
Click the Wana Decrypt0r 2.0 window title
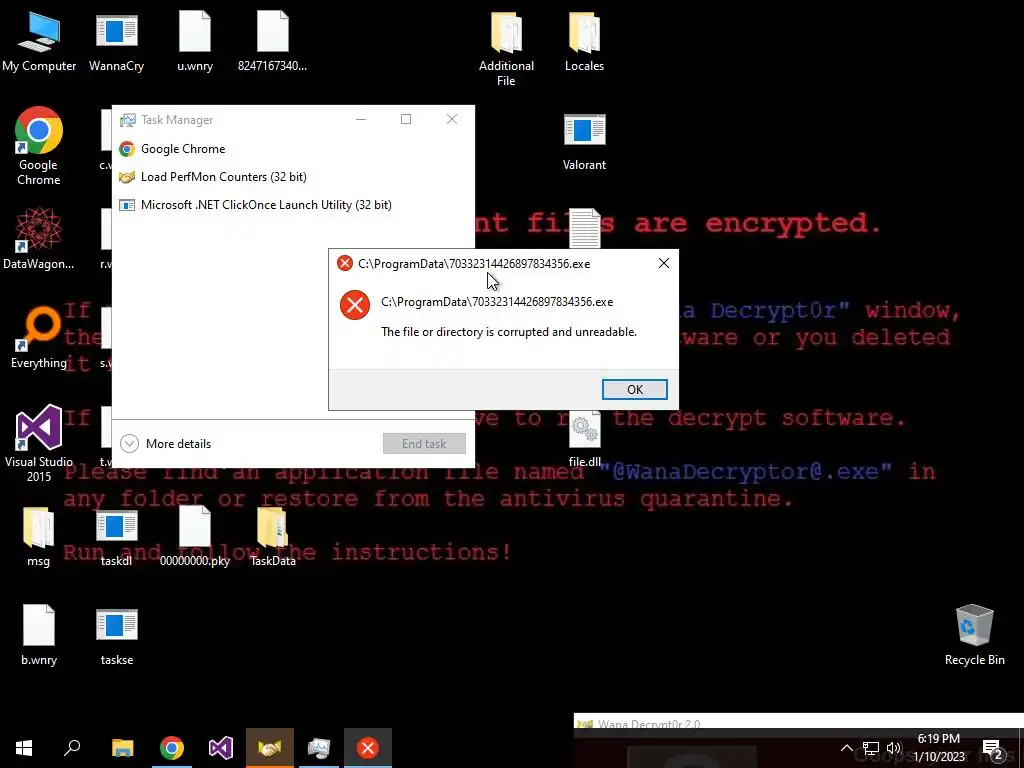tap(648, 724)
